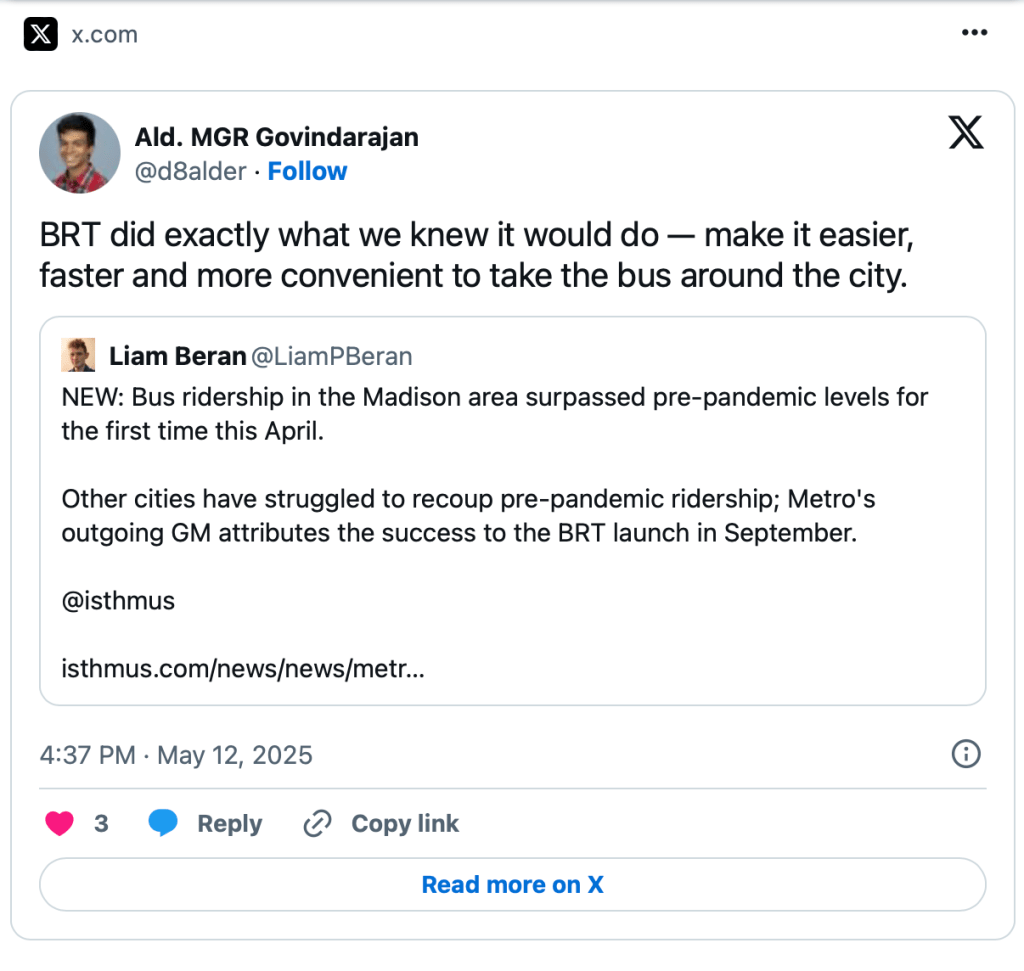Open the three-dot more options menu

click(974, 34)
